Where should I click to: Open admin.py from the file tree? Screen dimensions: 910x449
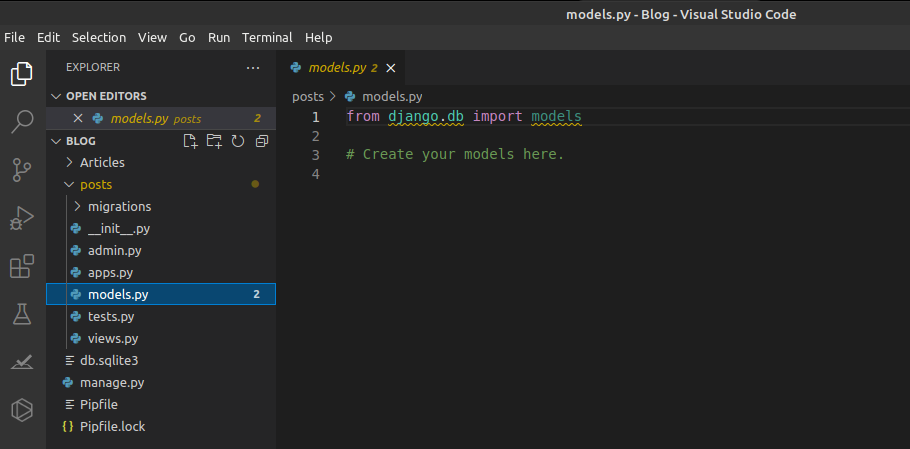click(x=115, y=251)
